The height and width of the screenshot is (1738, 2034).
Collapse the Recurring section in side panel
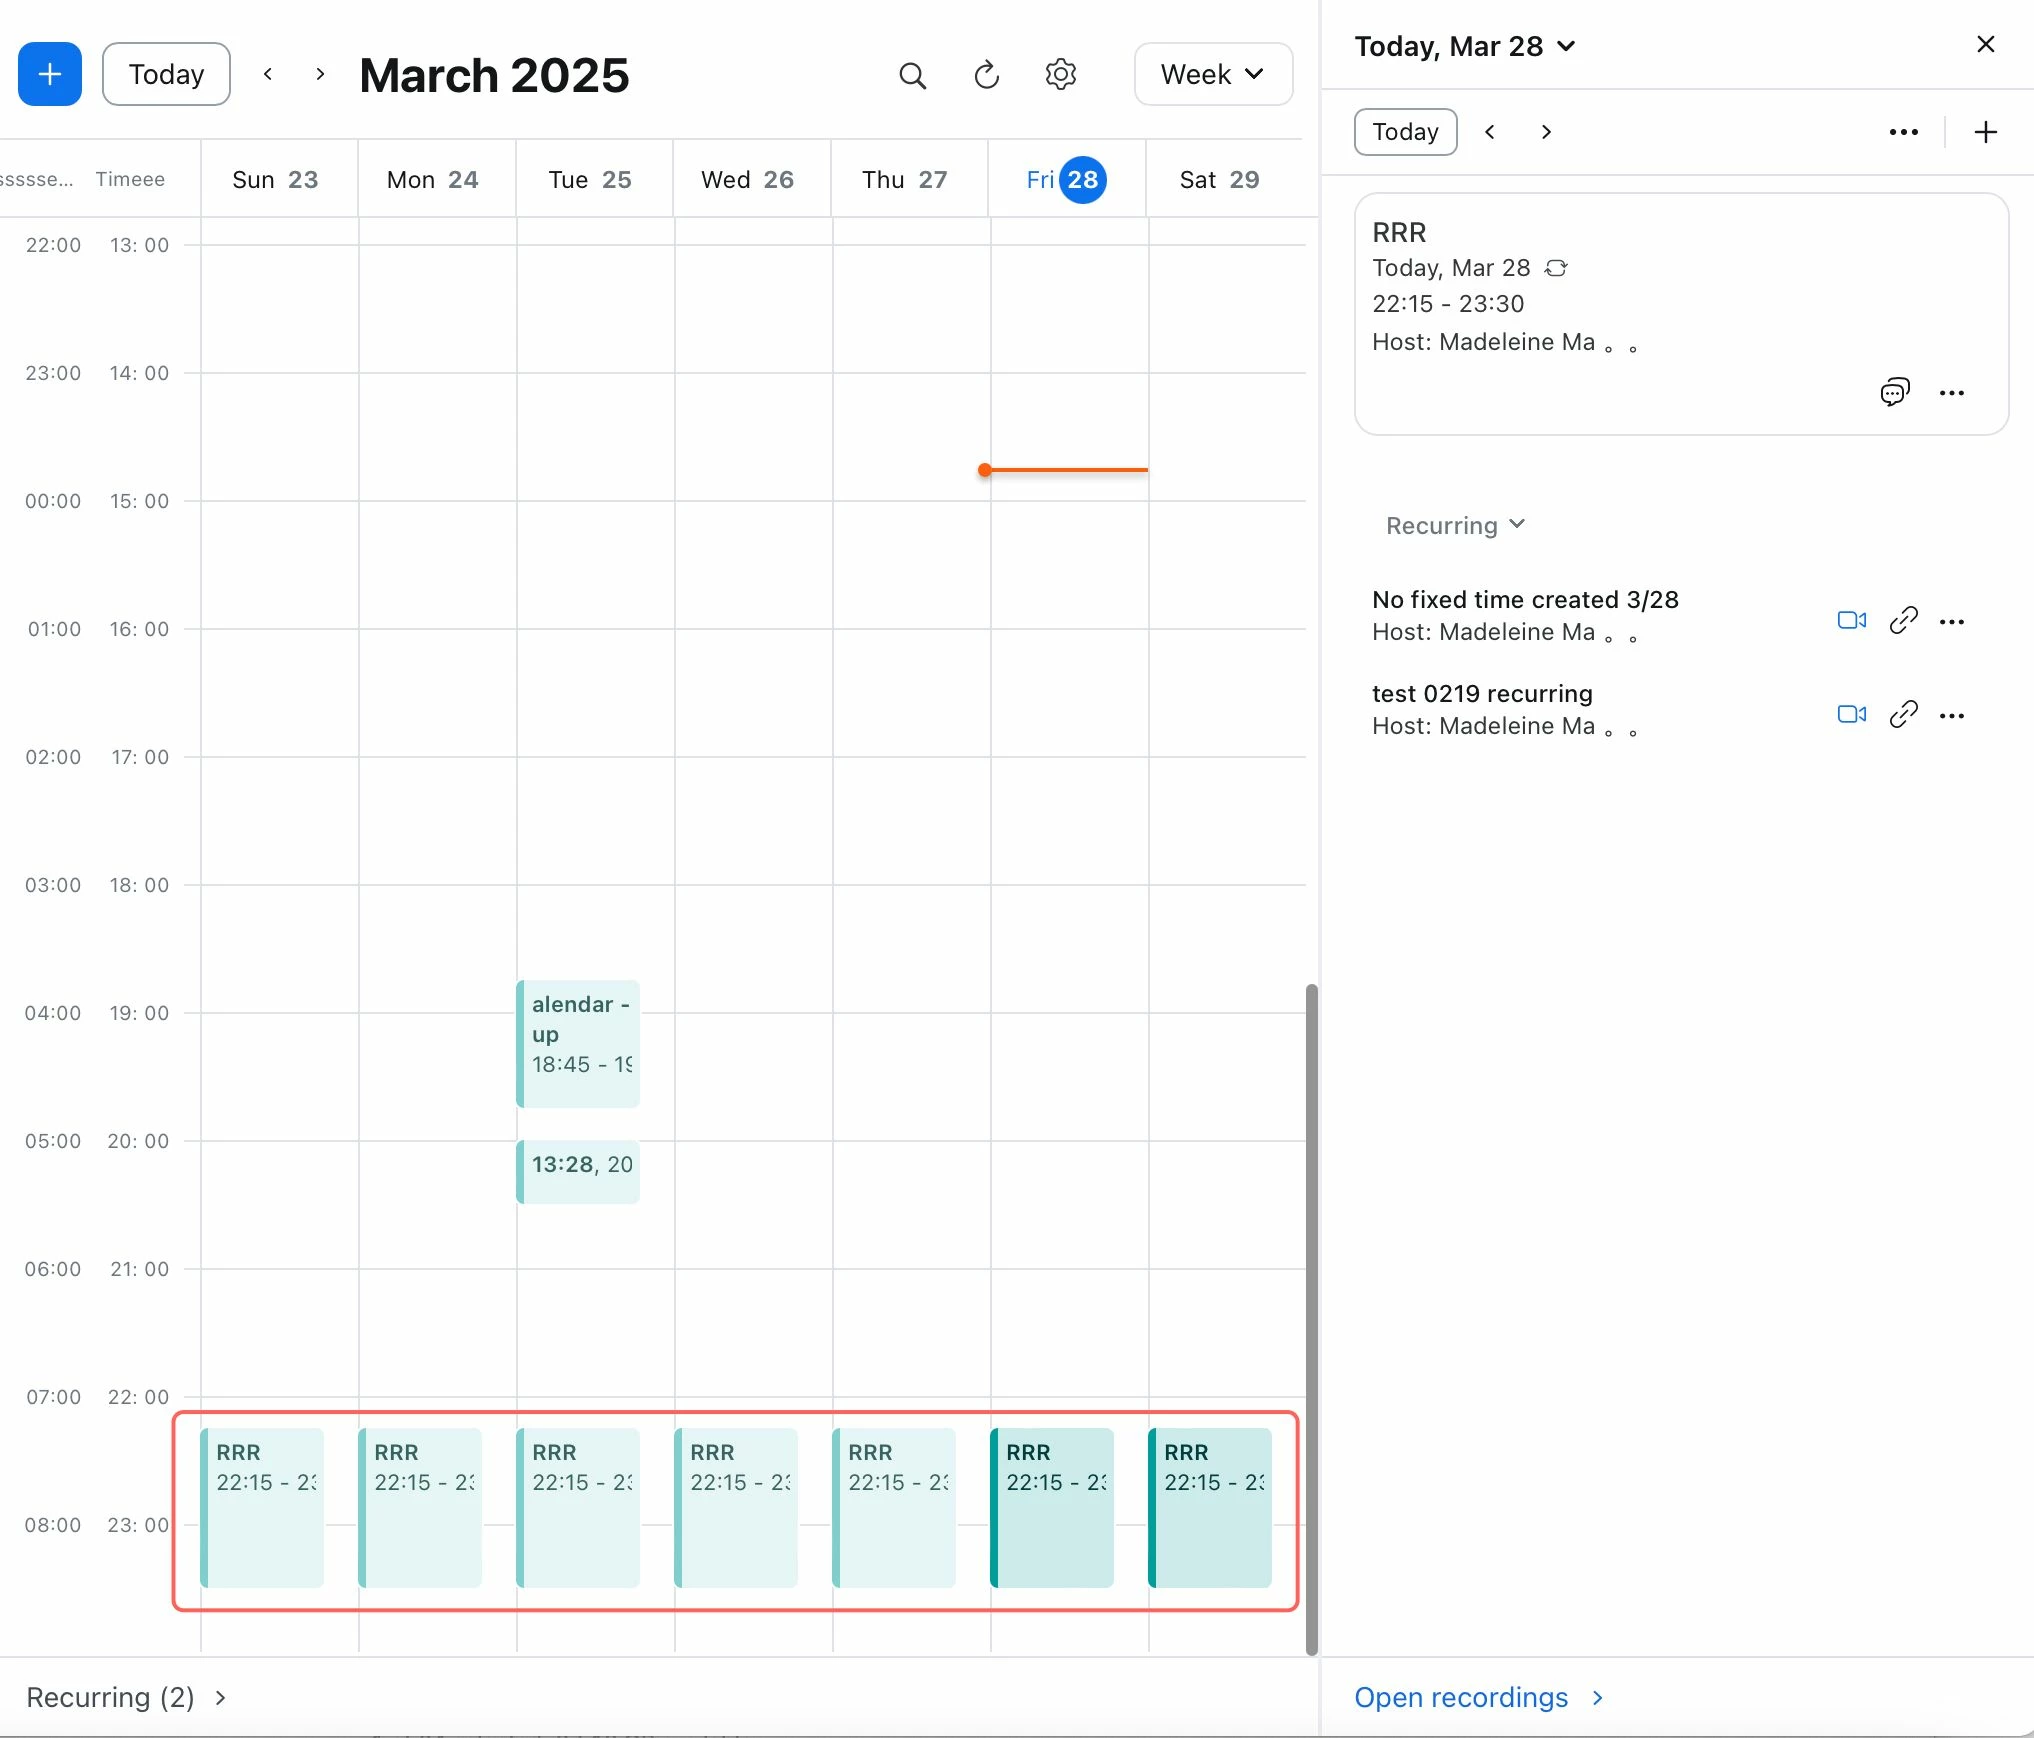(x=1455, y=525)
